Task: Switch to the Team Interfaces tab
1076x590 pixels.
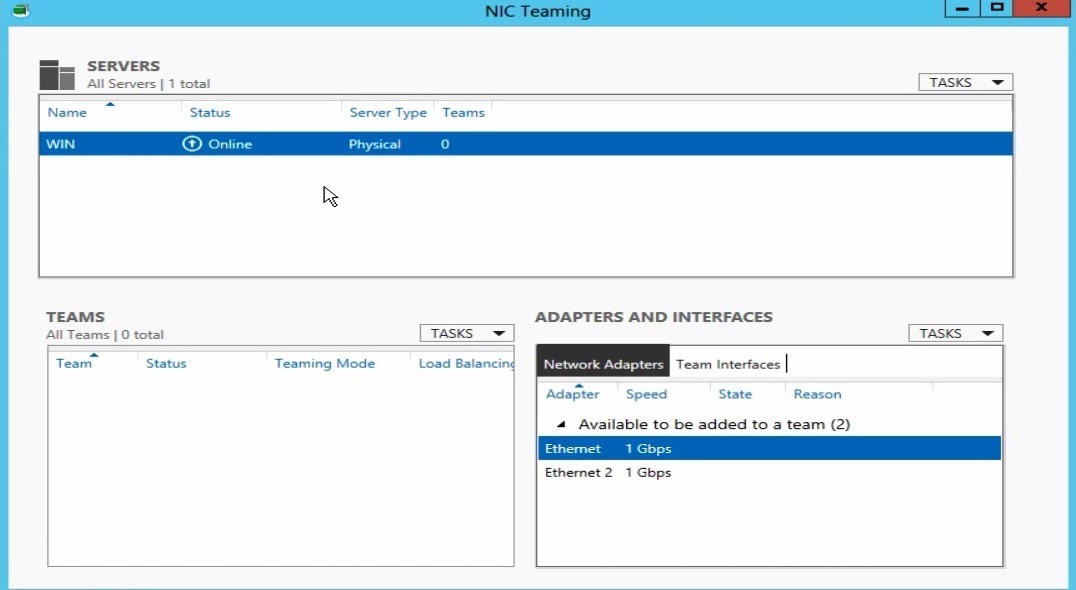Action: 727,364
